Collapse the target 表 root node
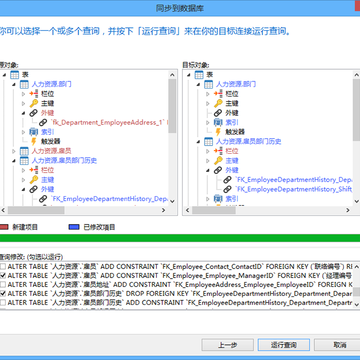360x360 pixels. coord(189,75)
